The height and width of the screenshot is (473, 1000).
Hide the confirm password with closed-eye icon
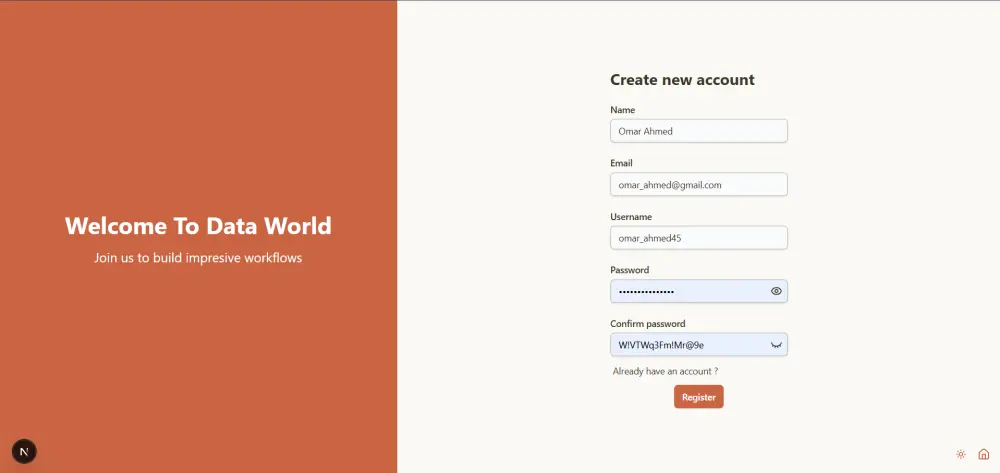click(776, 345)
